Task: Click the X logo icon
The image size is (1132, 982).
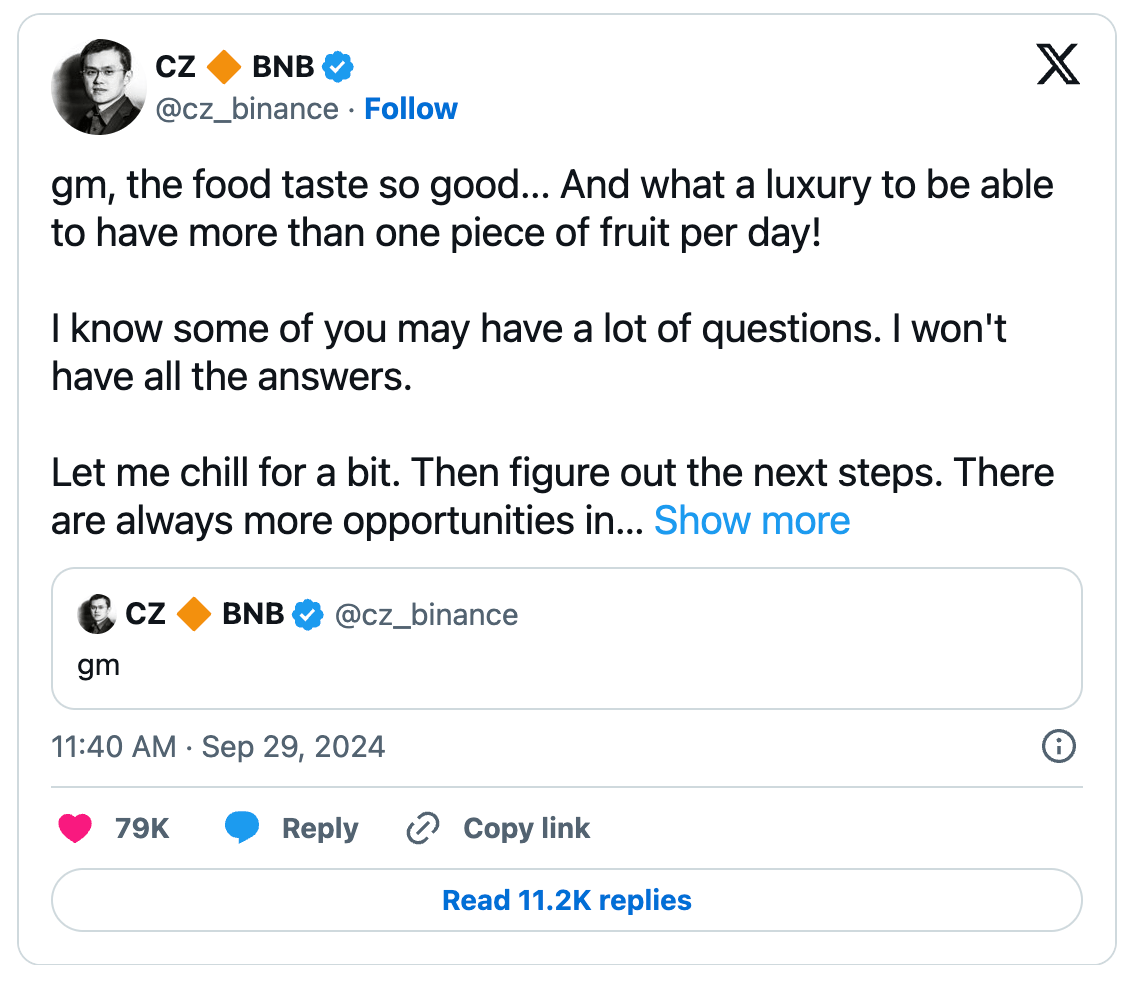Action: [1057, 66]
